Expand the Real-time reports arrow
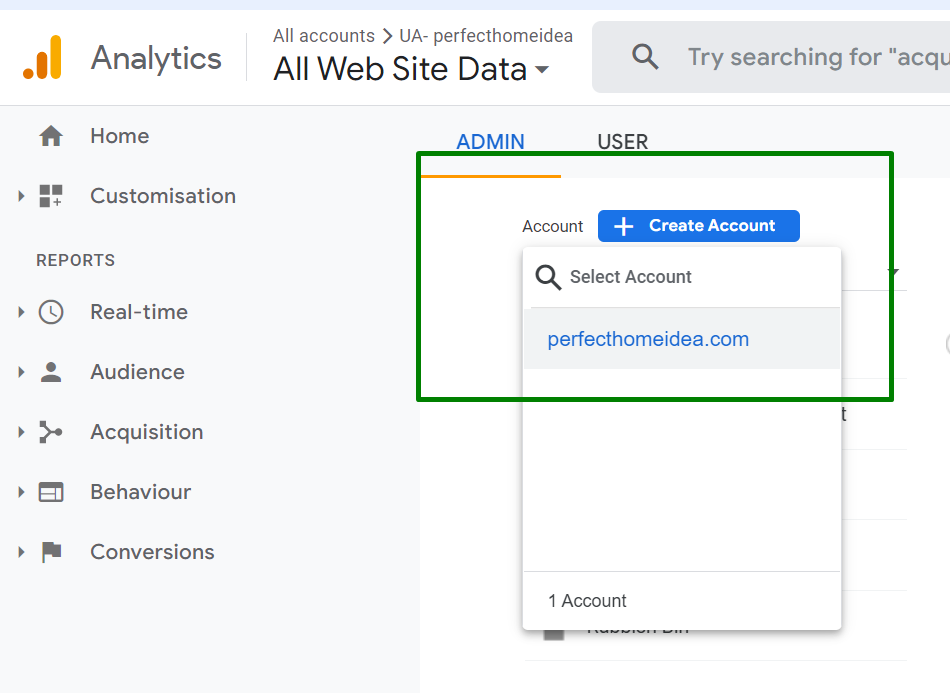 [21, 312]
